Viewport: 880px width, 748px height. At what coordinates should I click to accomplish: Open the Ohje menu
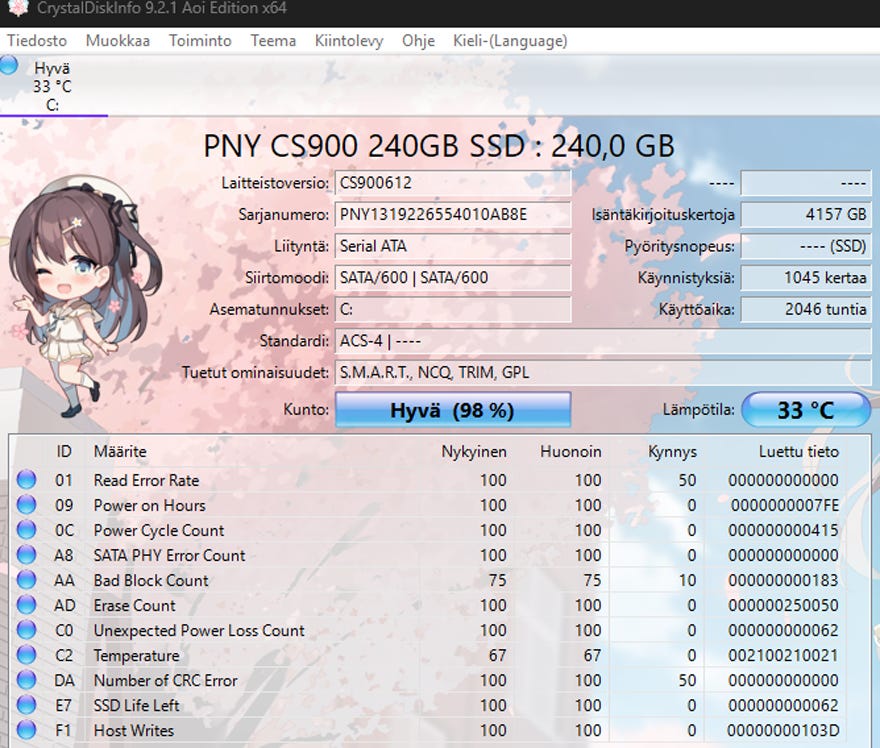pos(418,41)
